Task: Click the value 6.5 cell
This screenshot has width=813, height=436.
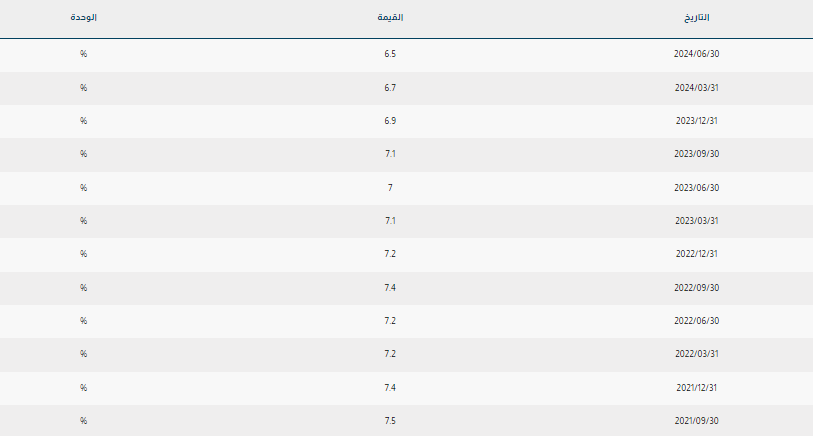Action: coord(390,54)
